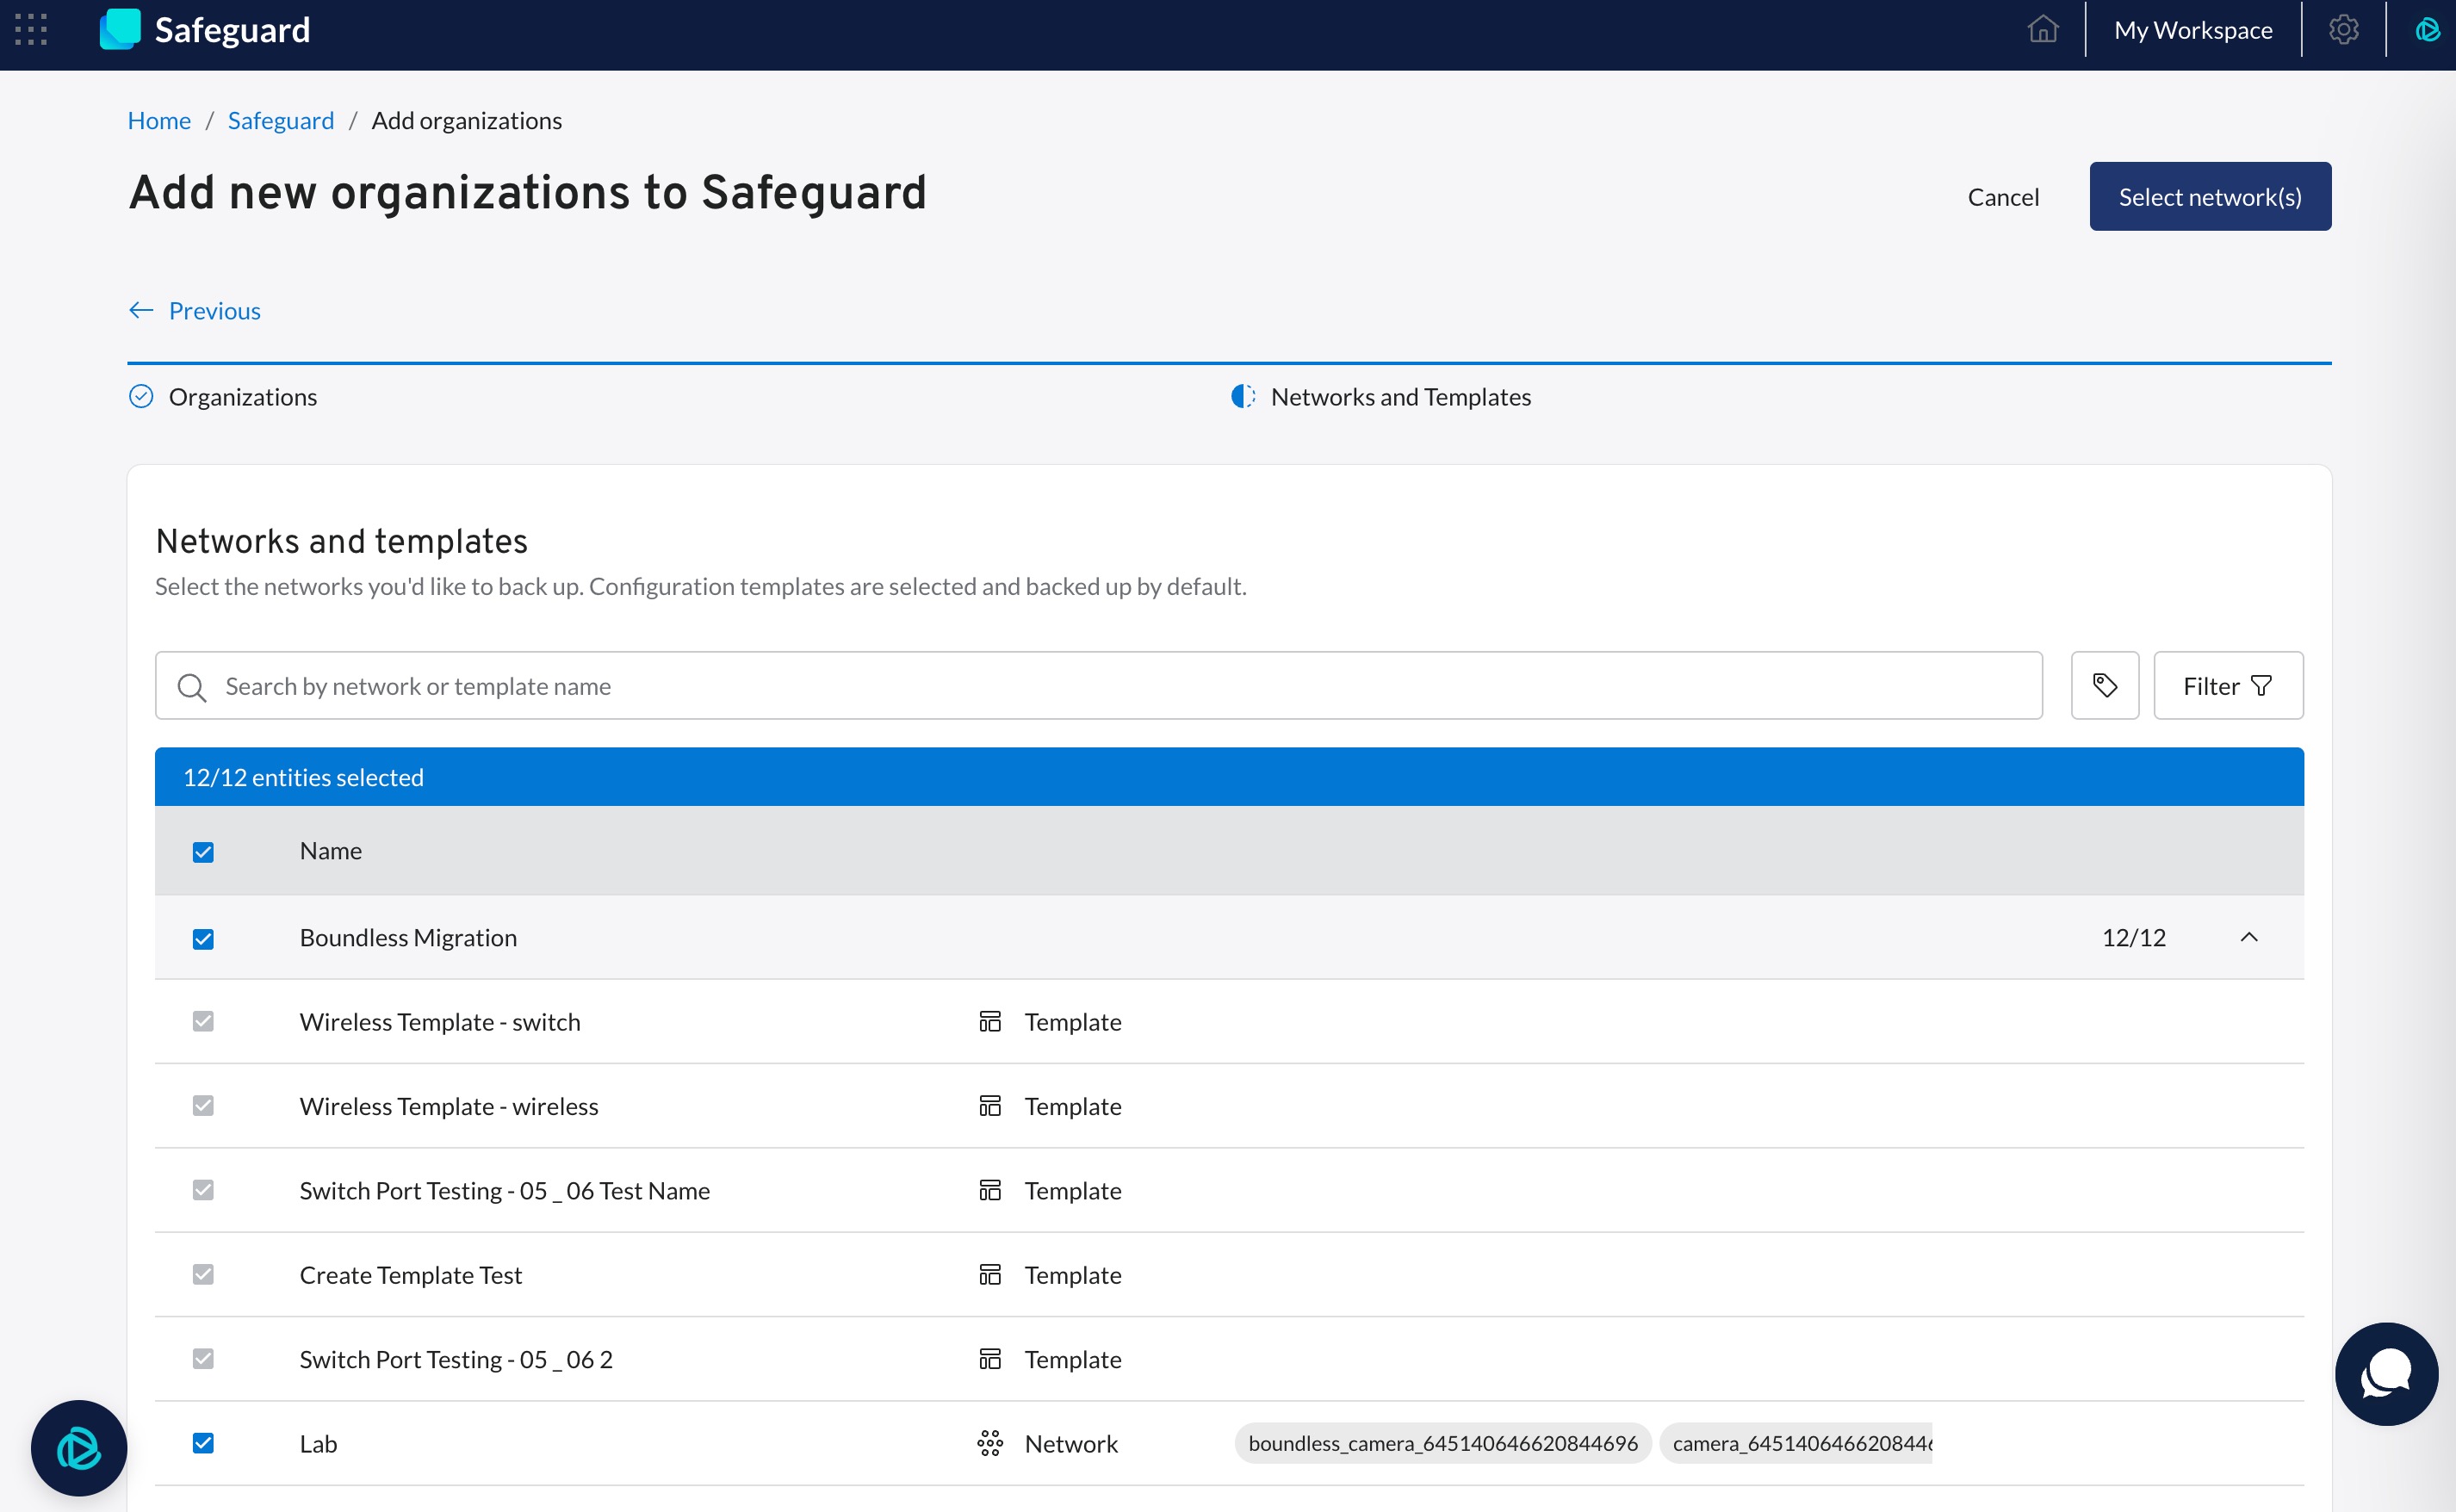Click the top-right brand logo icon
The height and width of the screenshot is (1512, 2456).
click(x=2427, y=30)
